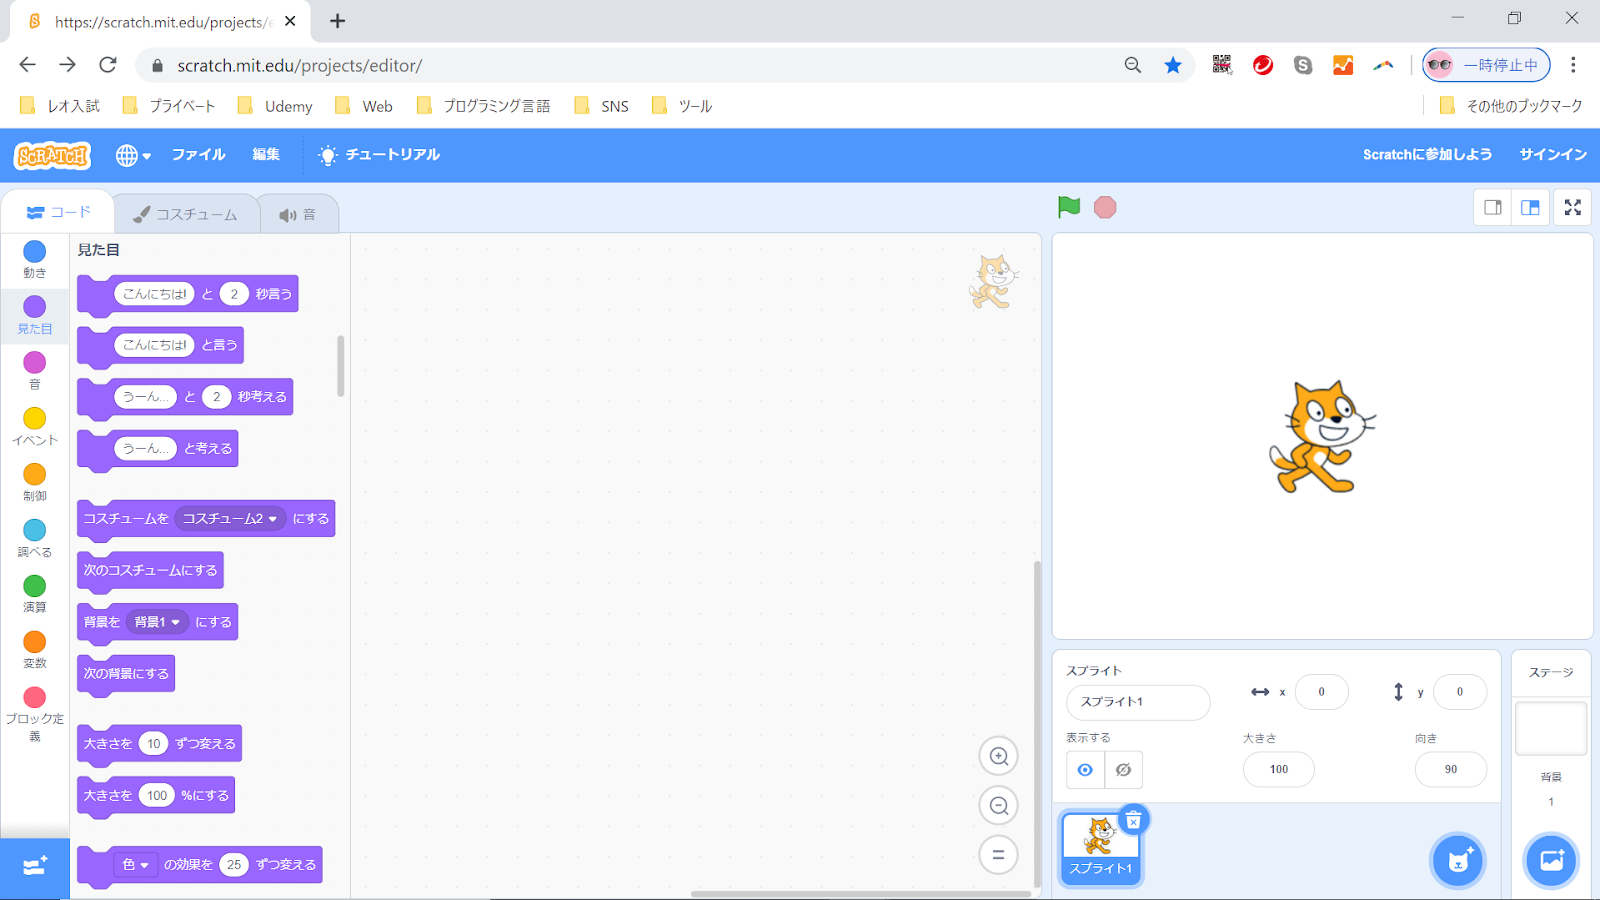Click the green flag to run
This screenshot has height=900, width=1600.
1069,207
